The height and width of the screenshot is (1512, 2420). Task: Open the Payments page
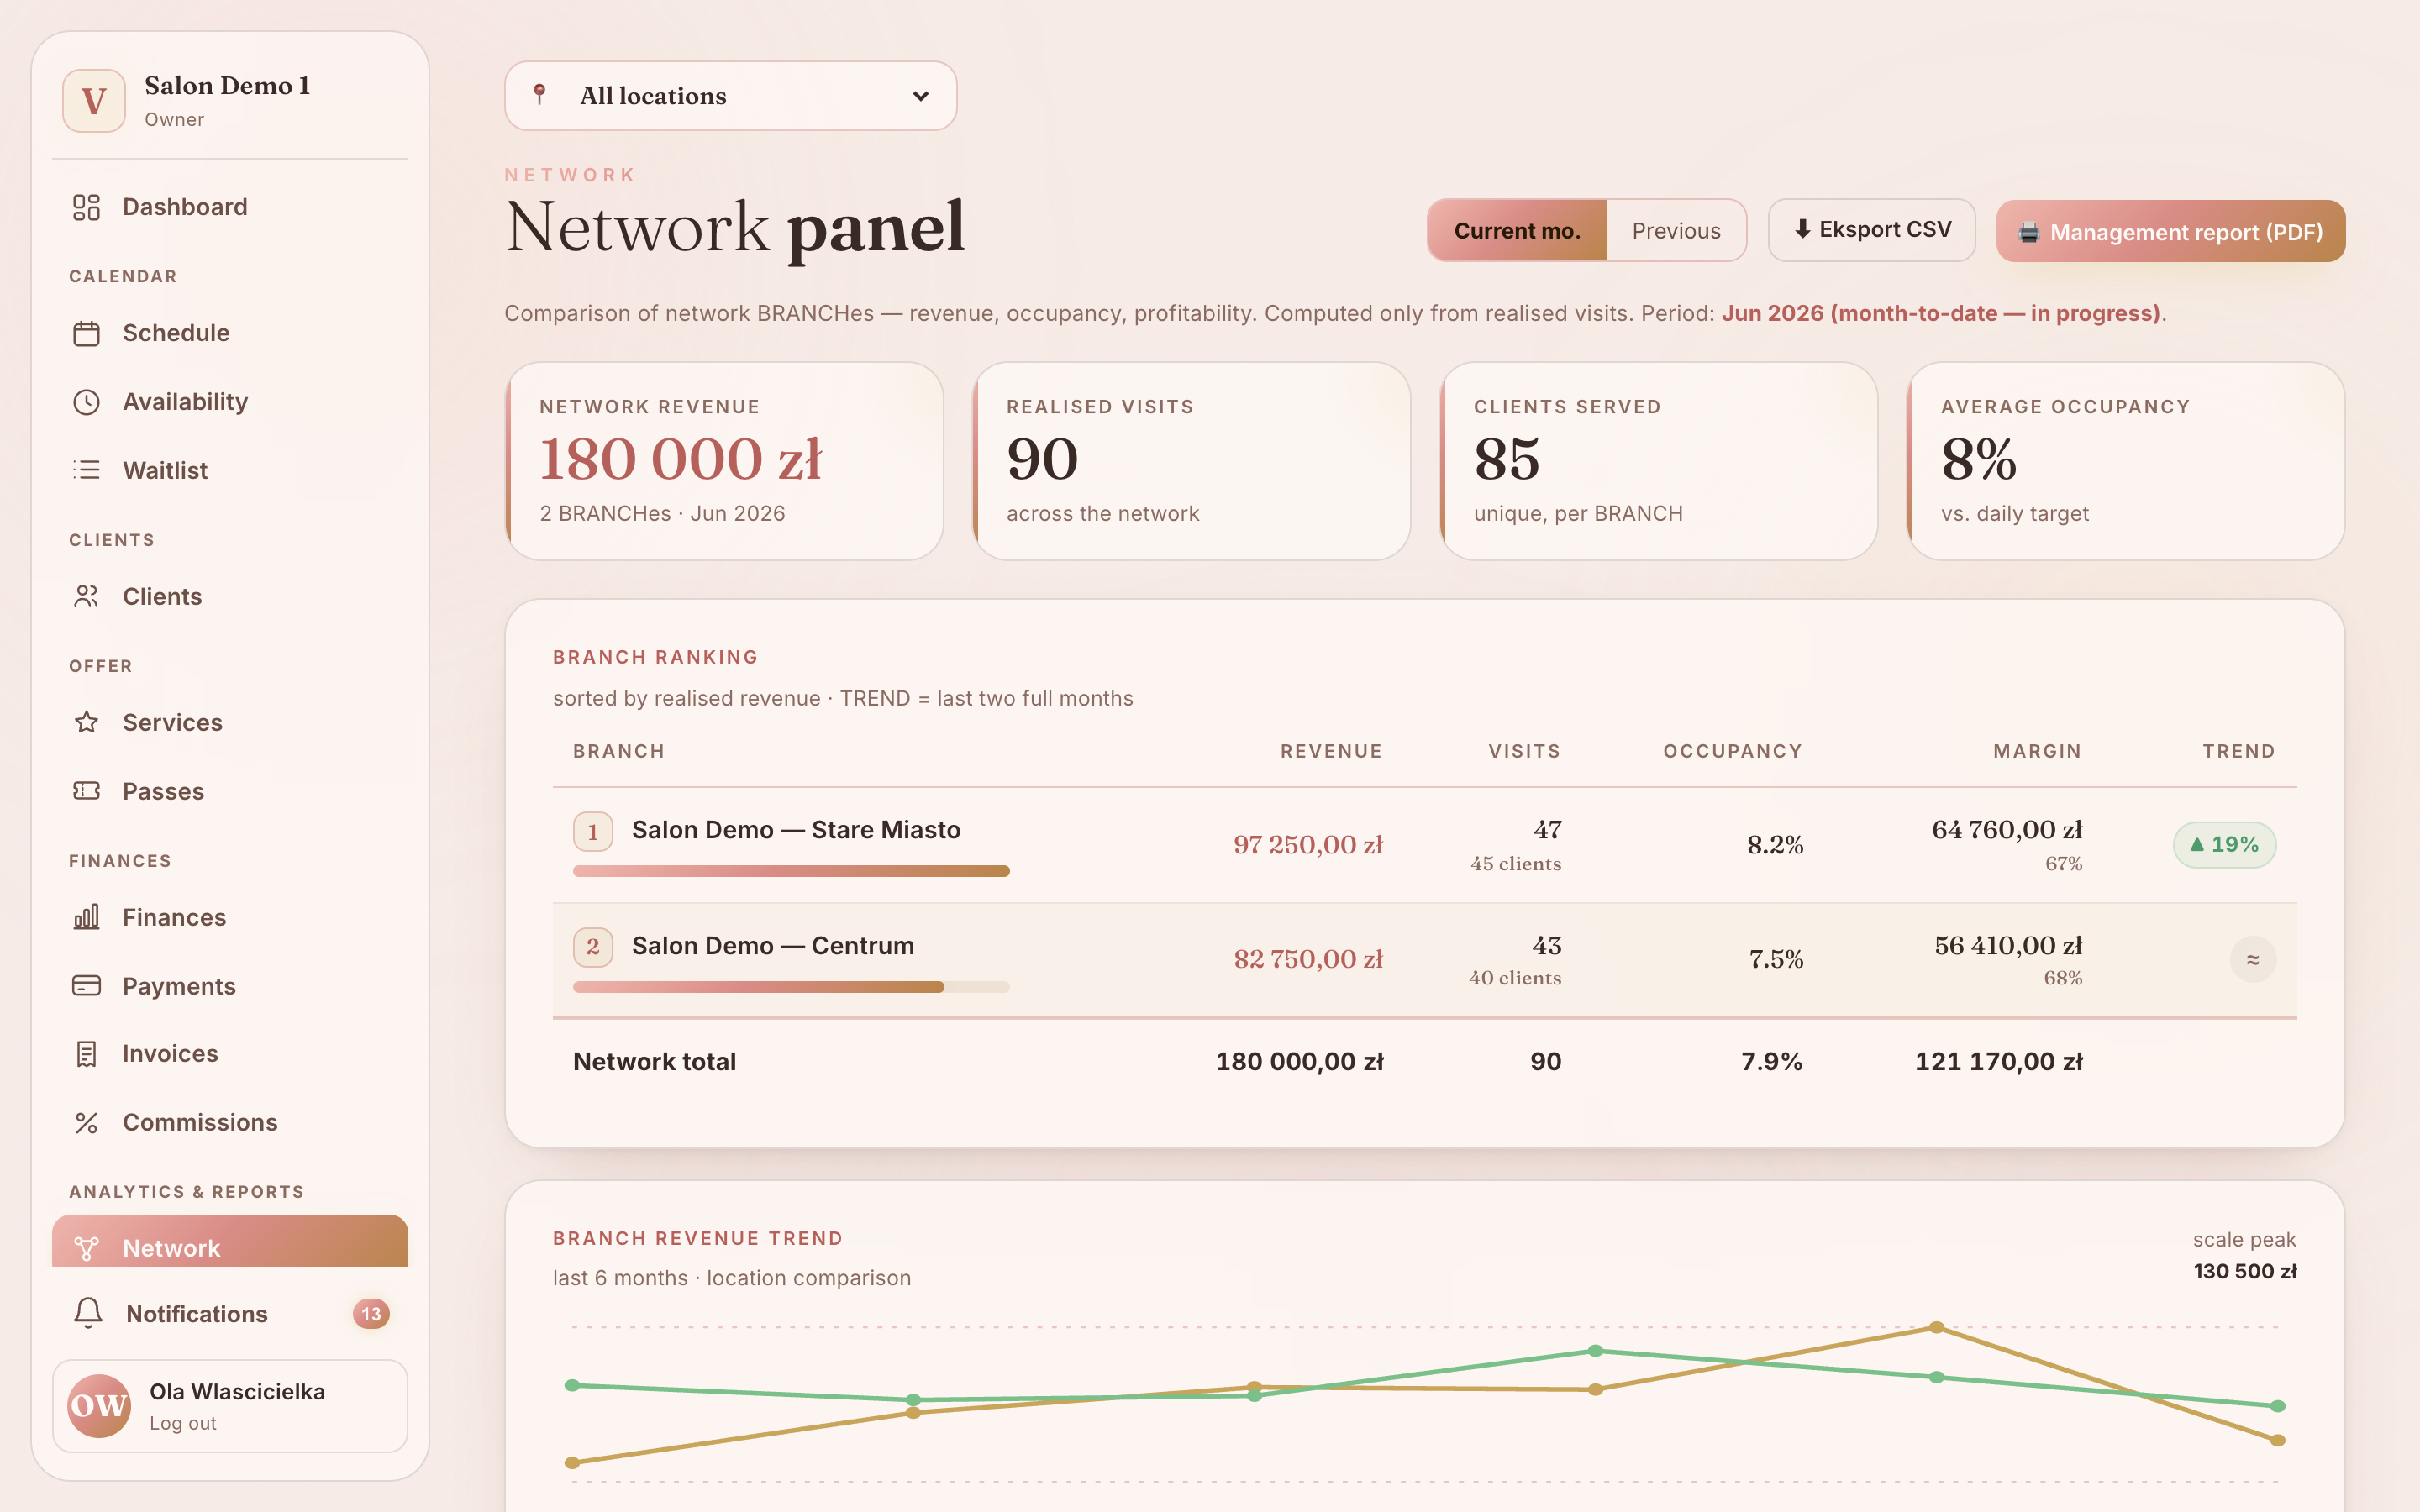coord(230,986)
